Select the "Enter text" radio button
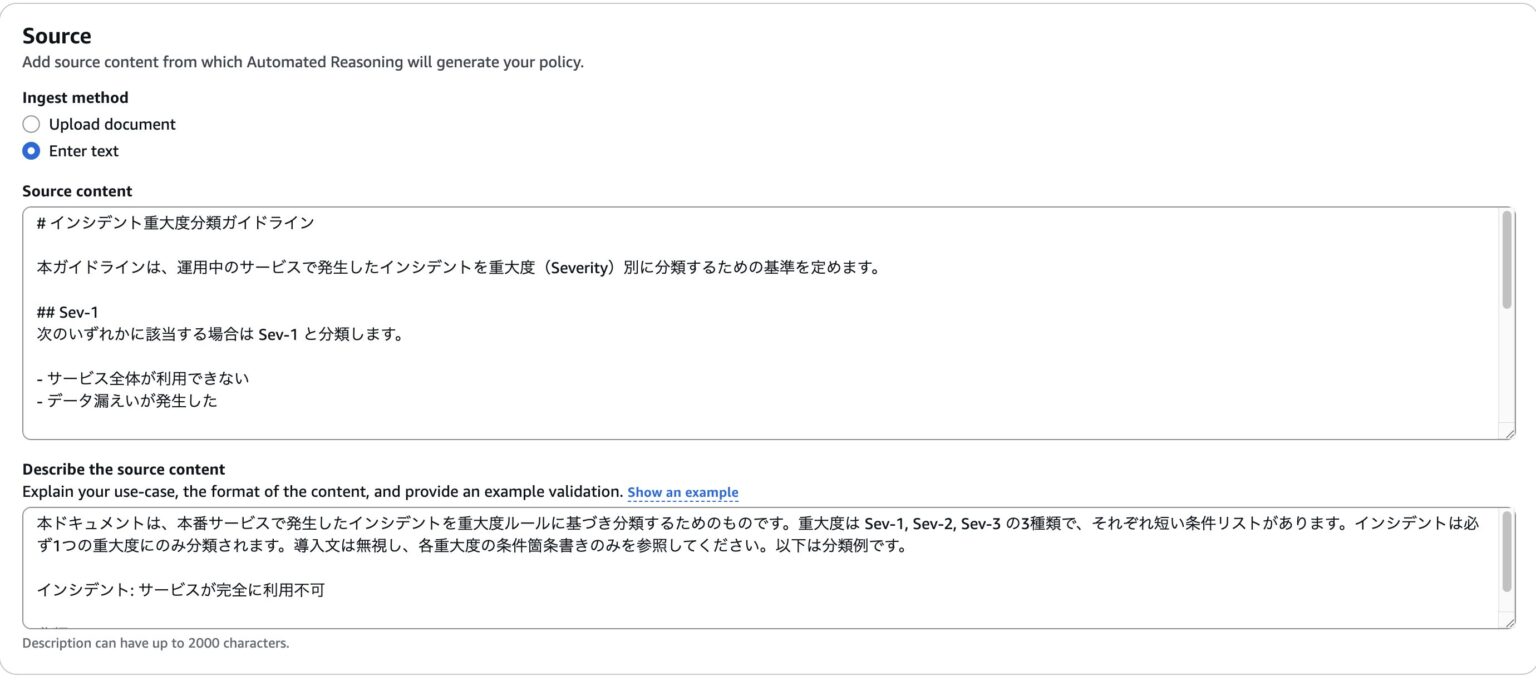The width and height of the screenshot is (1536, 681). click(31, 151)
